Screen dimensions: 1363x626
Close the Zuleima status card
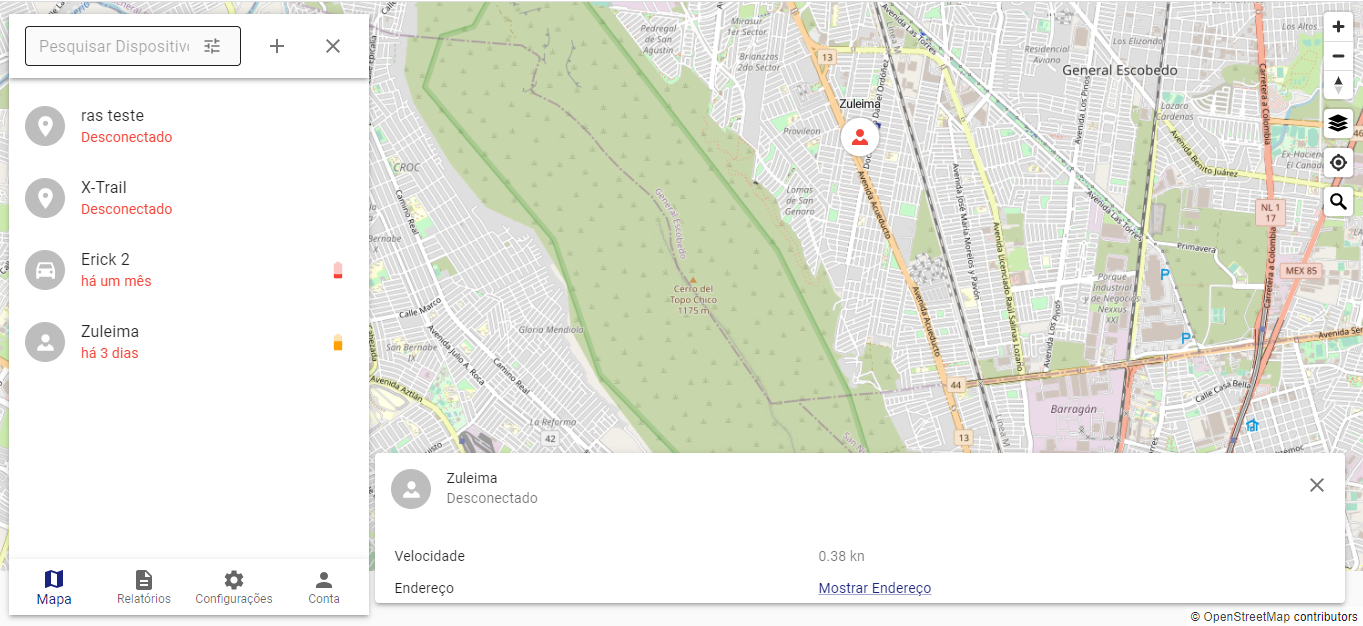[1317, 485]
